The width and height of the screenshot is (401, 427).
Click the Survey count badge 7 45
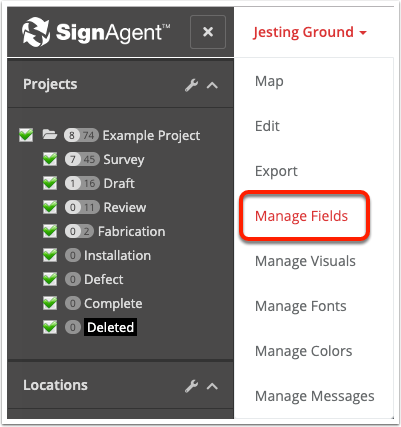[82, 159]
